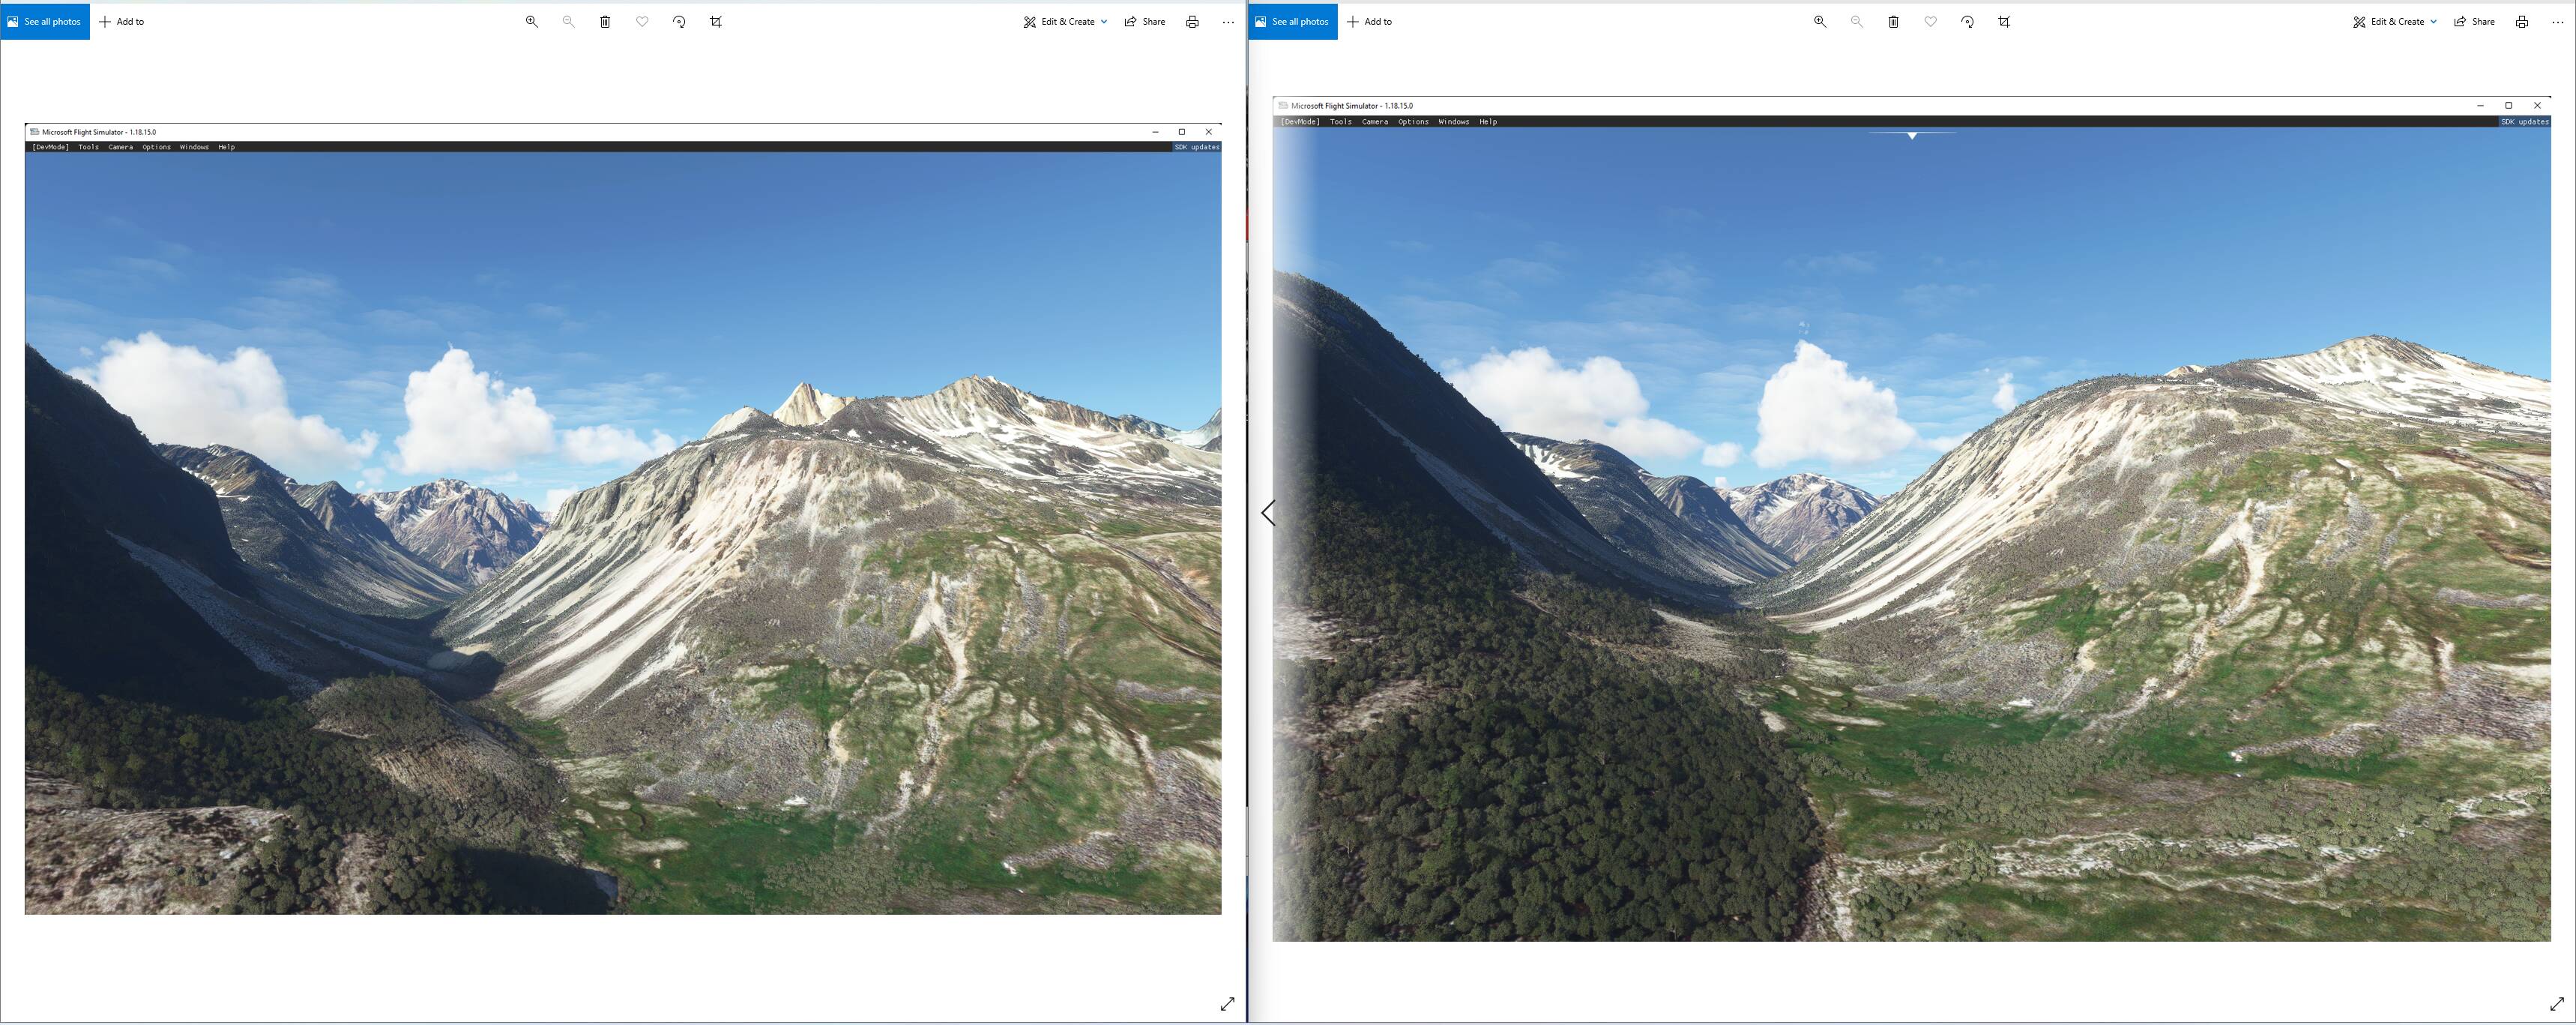Open Add to in right Photos window
Viewport: 2576px width, 1025px height.
click(1369, 21)
